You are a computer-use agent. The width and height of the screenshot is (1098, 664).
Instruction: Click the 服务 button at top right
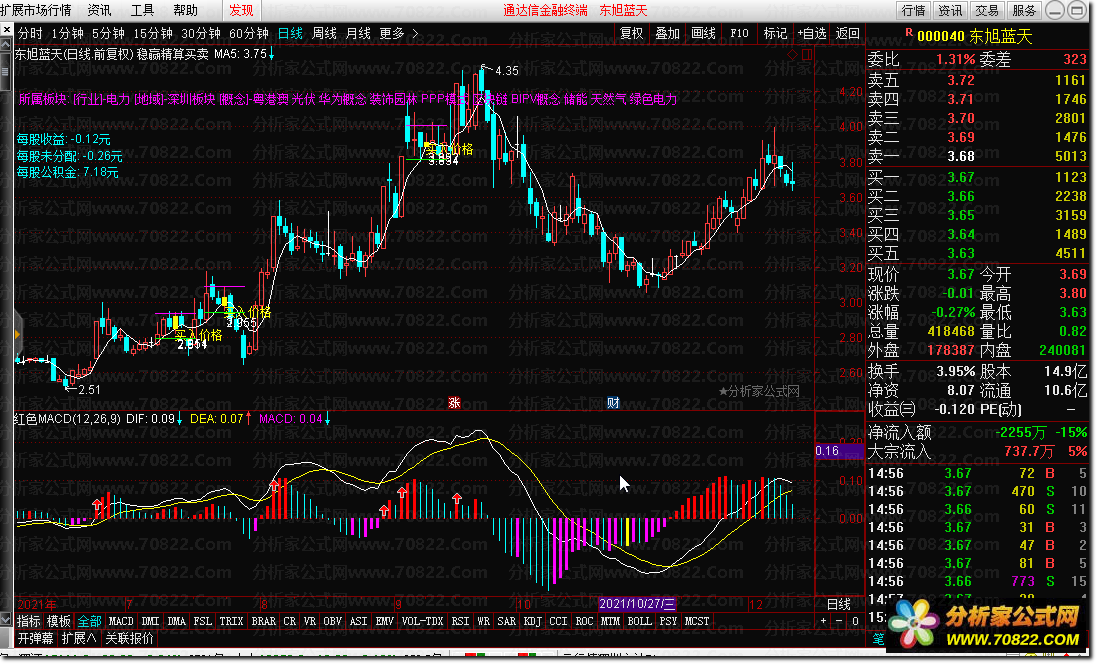coord(1024,11)
